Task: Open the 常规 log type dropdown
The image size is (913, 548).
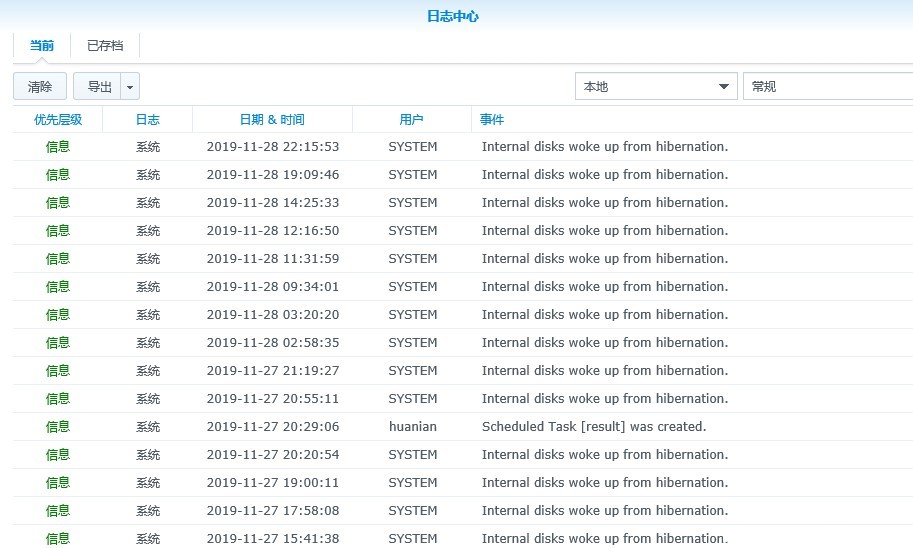Action: (x=828, y=87)
